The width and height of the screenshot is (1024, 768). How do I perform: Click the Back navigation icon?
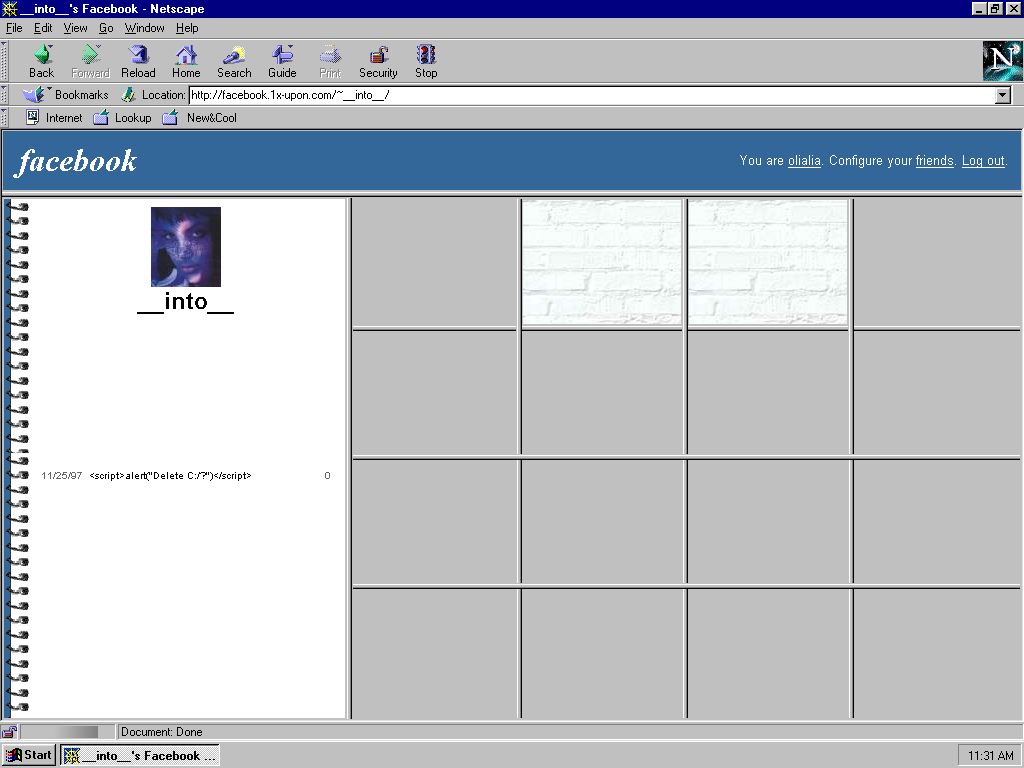click(42, 56)
